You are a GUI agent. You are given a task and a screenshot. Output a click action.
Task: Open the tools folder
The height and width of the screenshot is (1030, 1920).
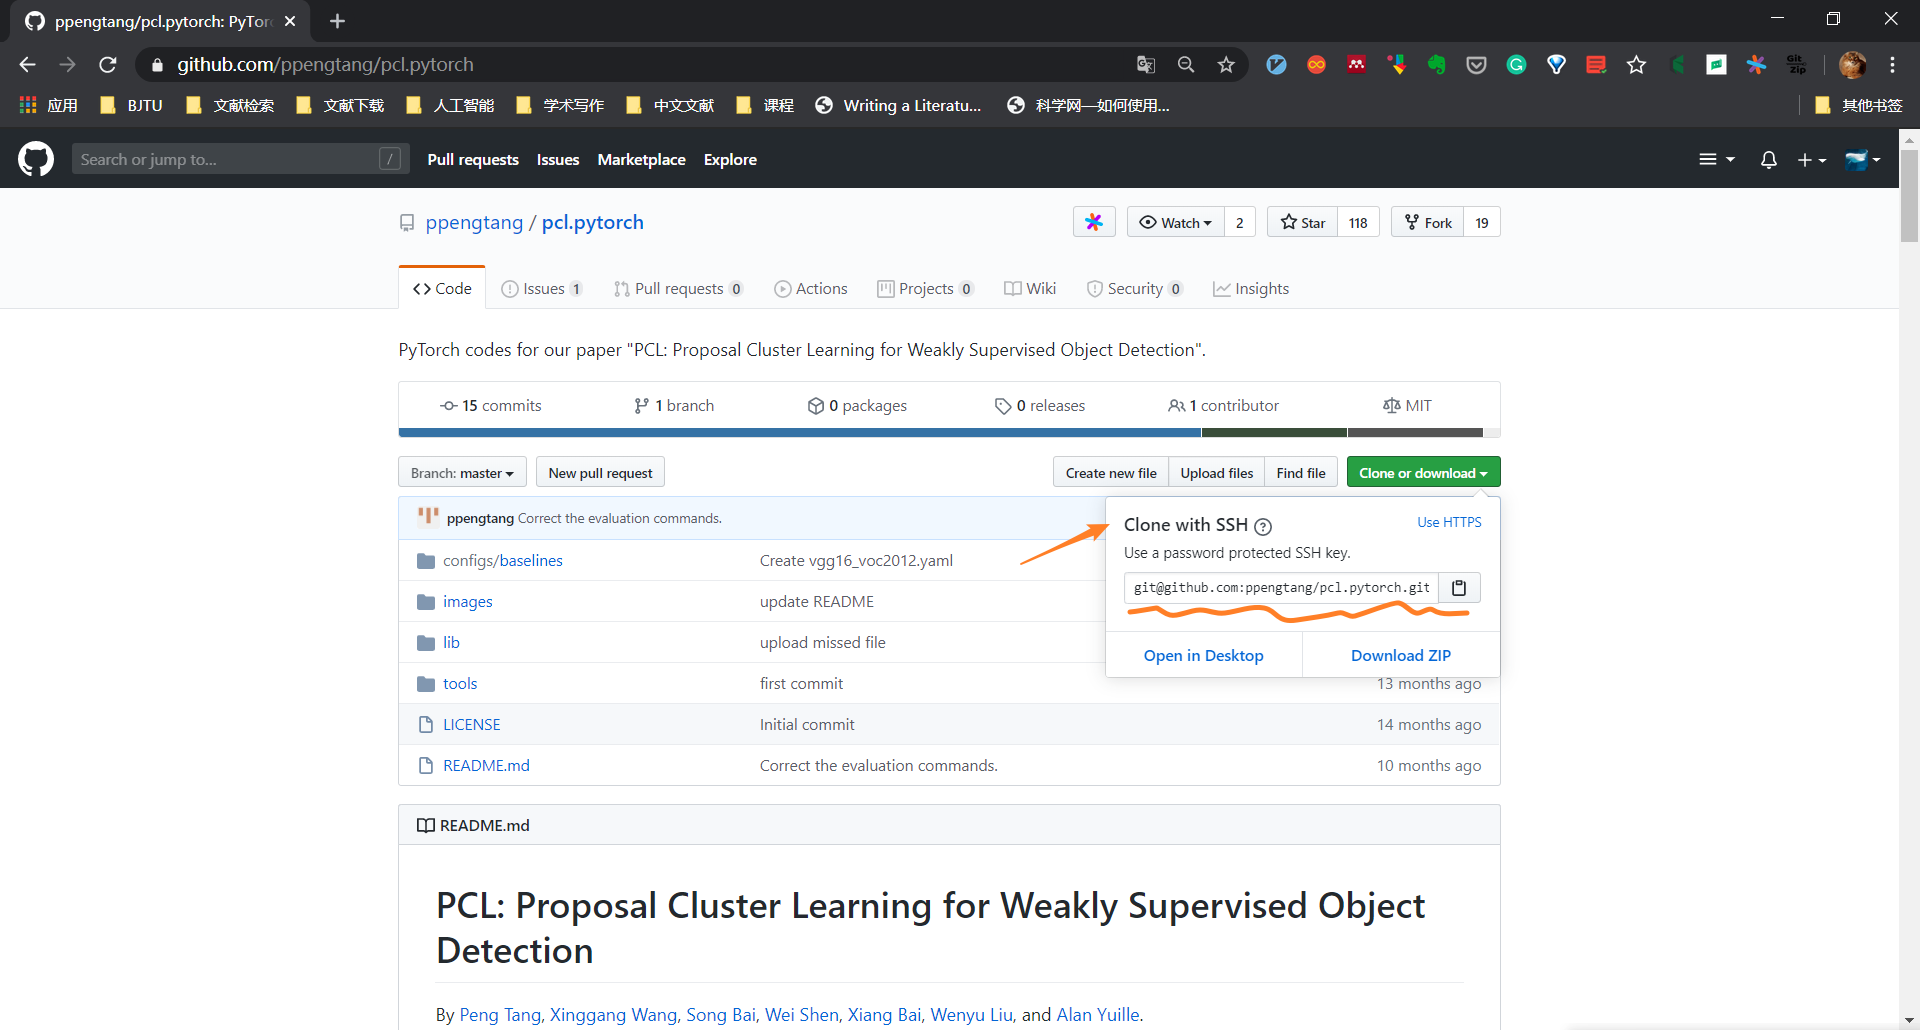460,684
